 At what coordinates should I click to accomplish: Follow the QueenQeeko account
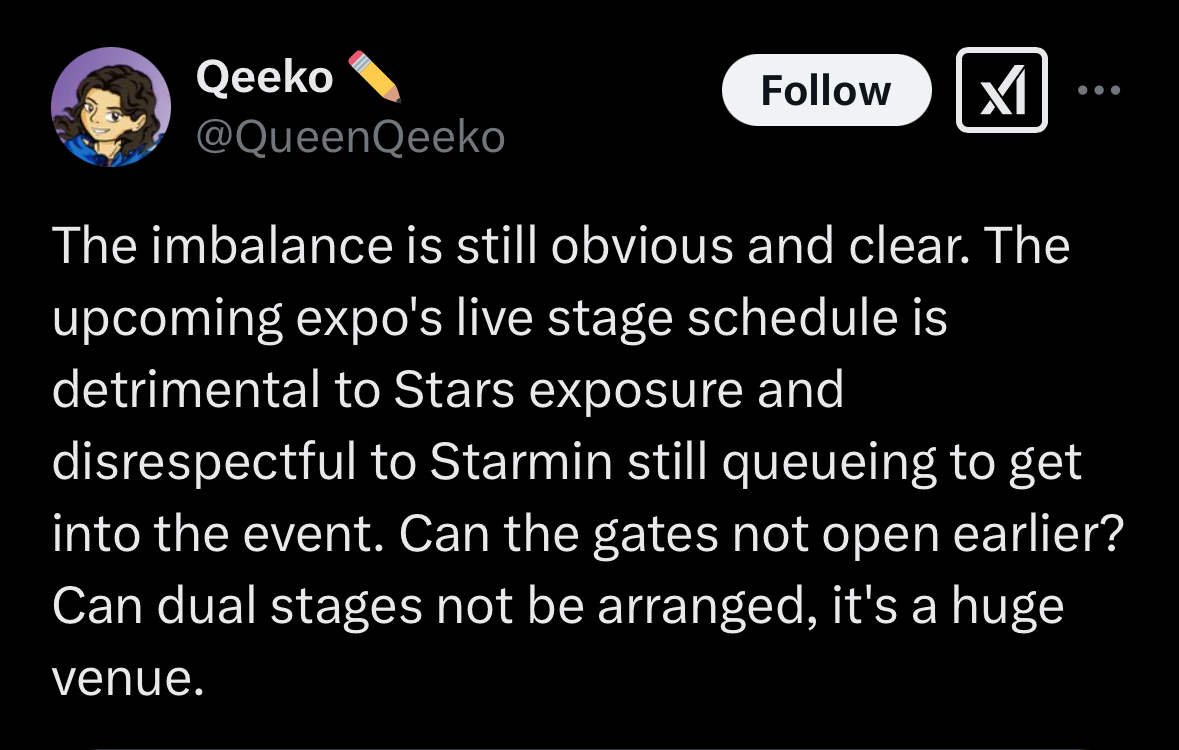point(825,90)
